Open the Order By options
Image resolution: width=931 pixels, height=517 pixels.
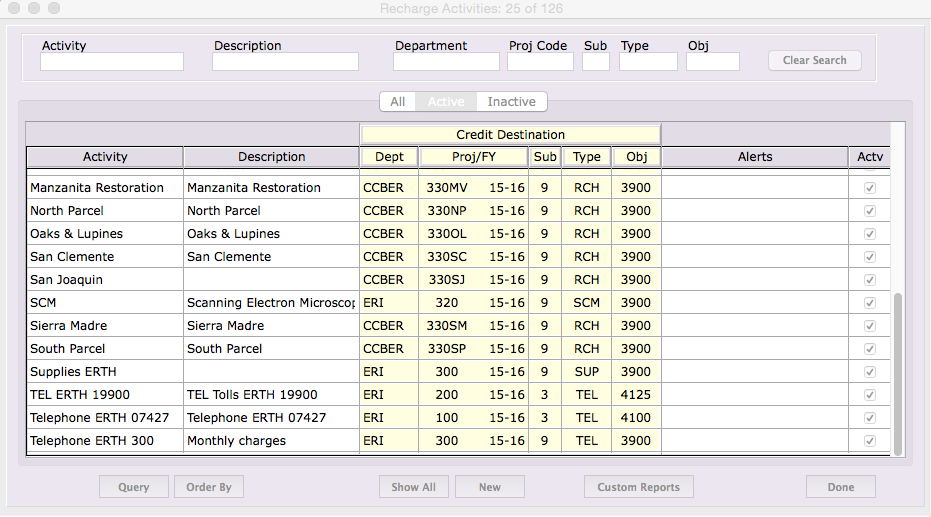(x=209, y=487)
